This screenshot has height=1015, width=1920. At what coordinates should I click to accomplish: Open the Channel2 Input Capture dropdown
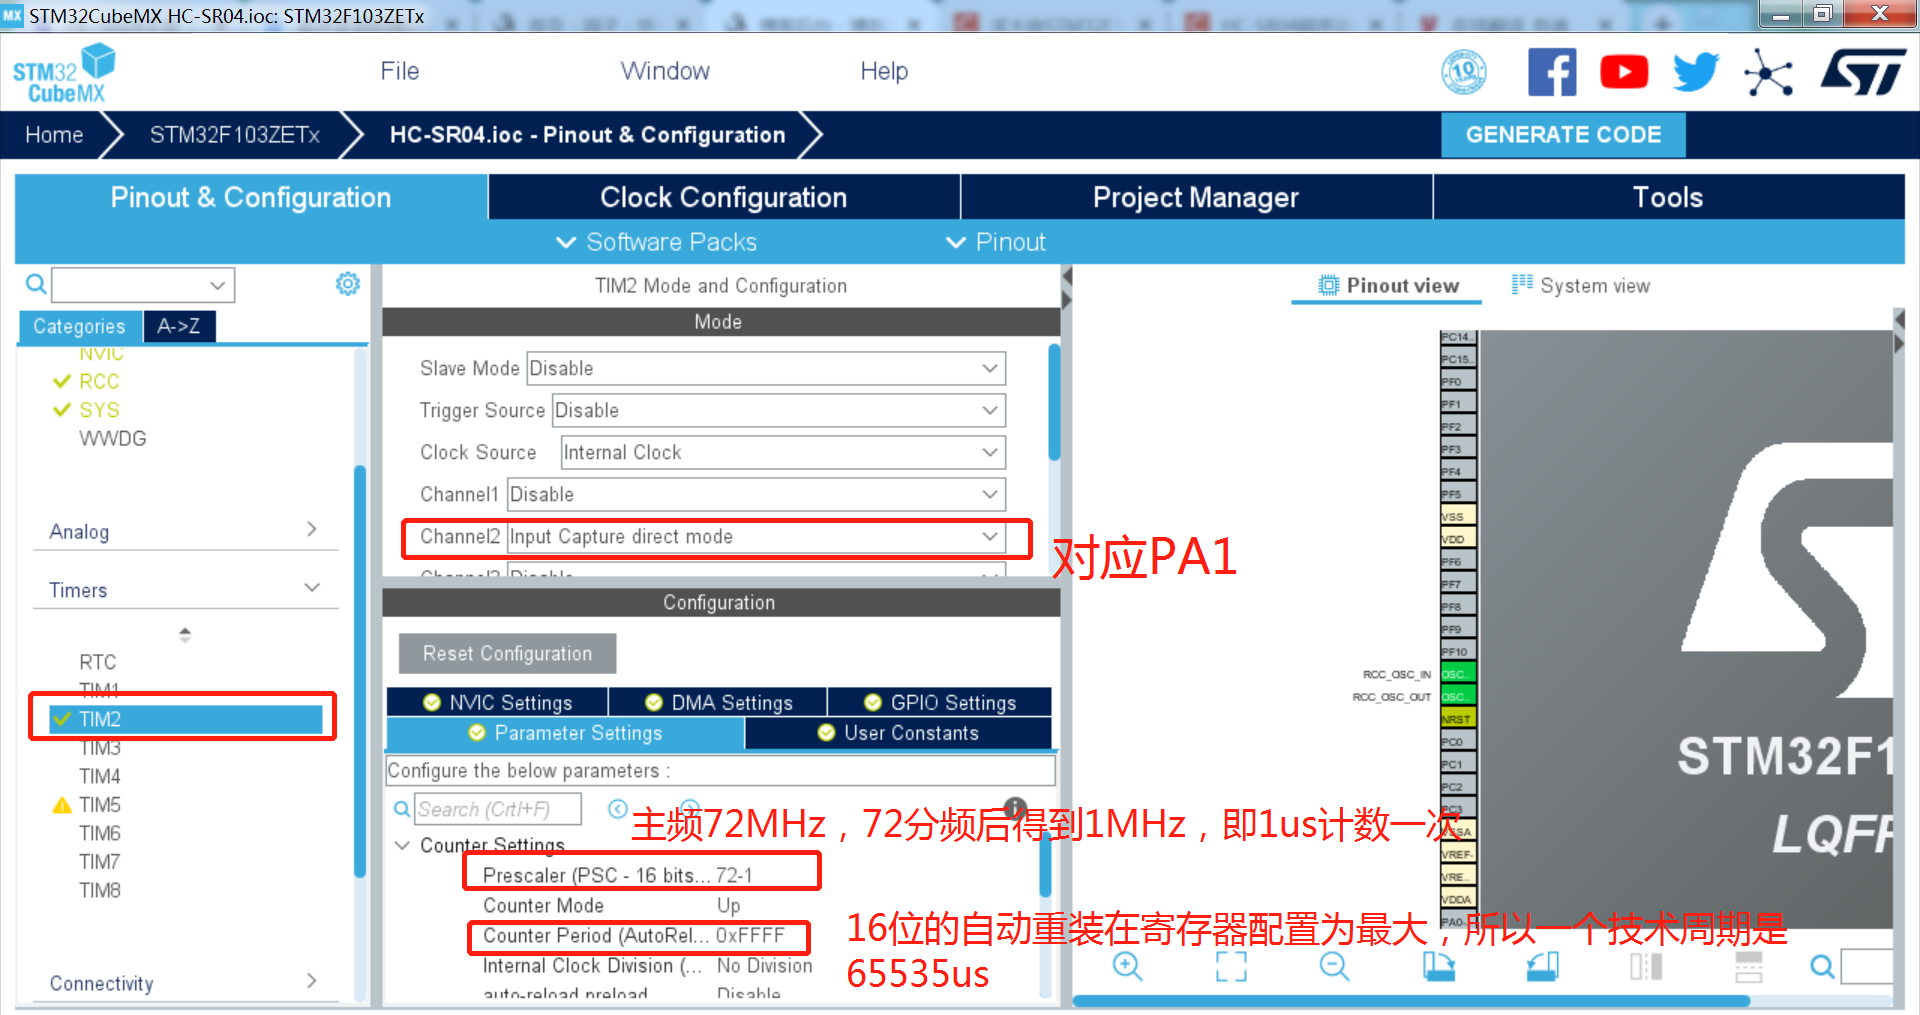click(756, 536)
